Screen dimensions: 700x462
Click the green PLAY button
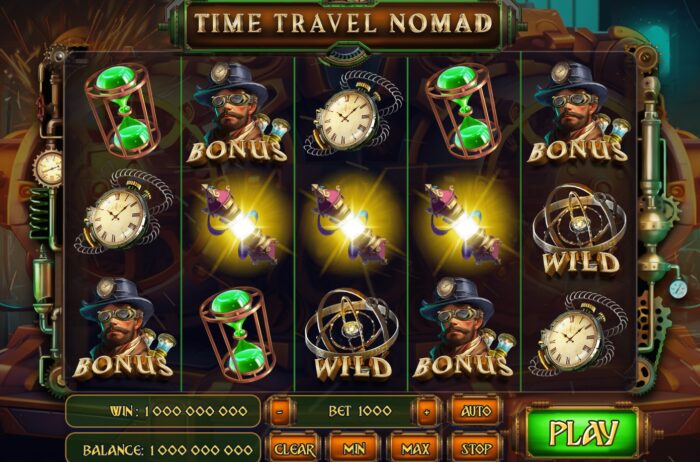[x=583, y=433]
